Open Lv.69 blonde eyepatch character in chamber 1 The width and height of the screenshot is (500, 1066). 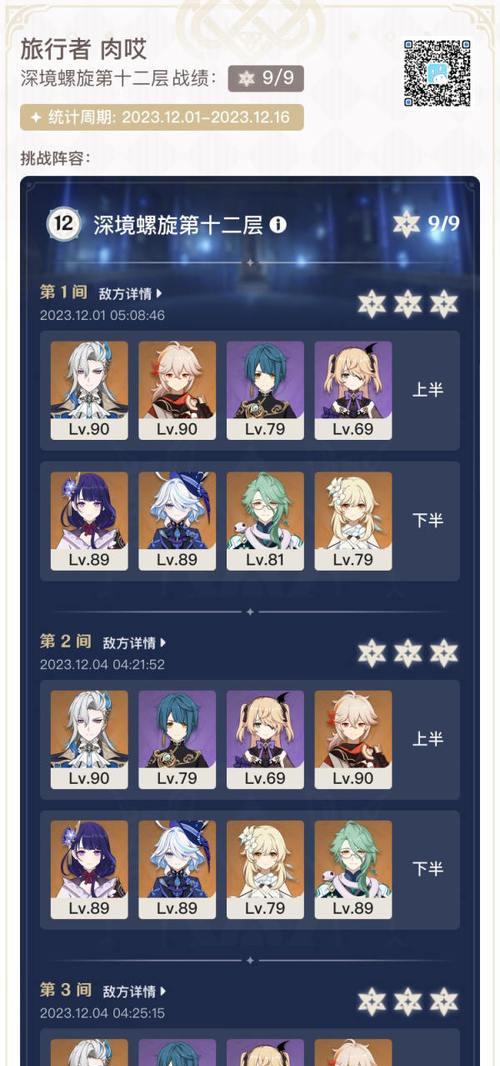(353, 390)
